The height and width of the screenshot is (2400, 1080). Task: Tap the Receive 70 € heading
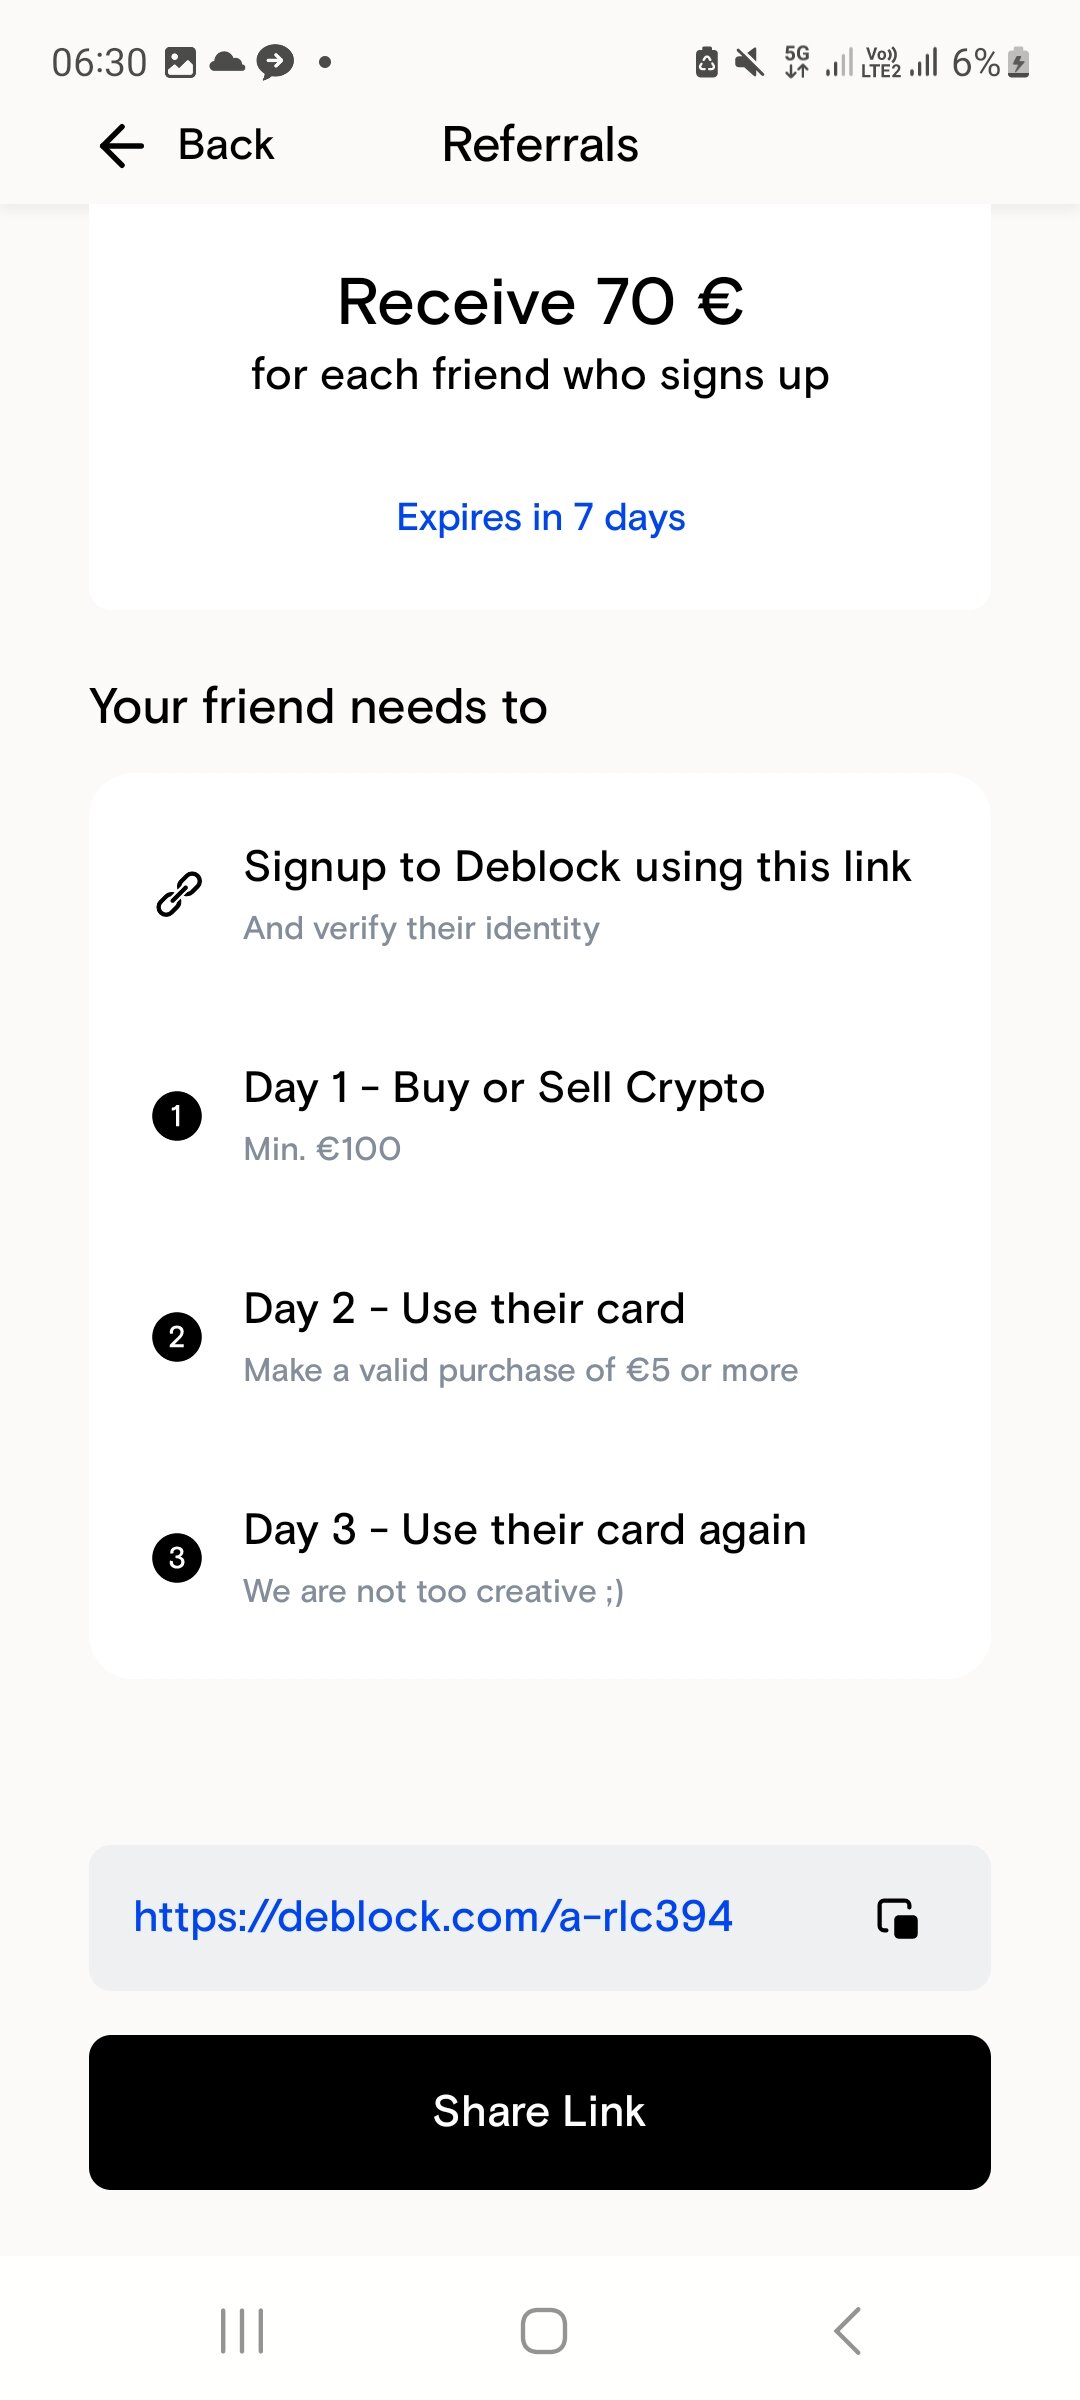click(x=540, y=302)
